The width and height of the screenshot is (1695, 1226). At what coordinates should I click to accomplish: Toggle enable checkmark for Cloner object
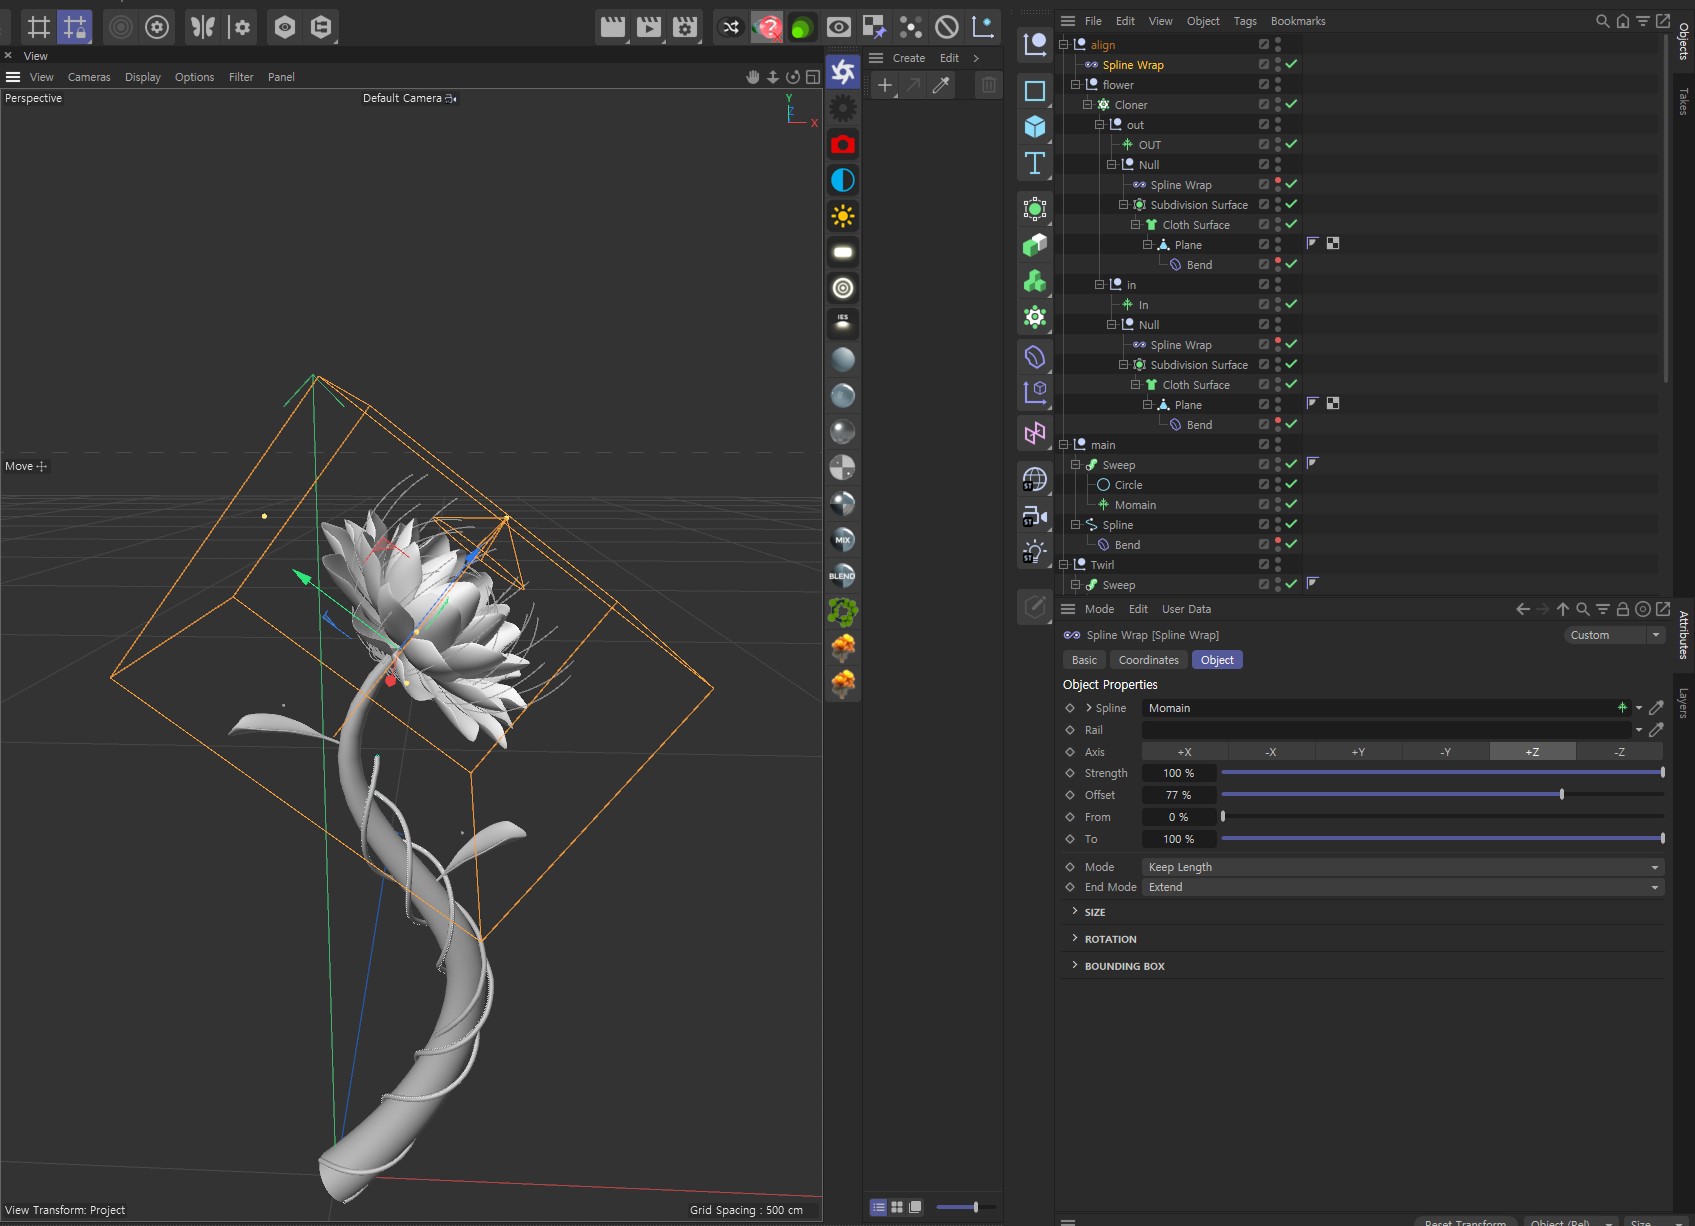point(1292,104)
